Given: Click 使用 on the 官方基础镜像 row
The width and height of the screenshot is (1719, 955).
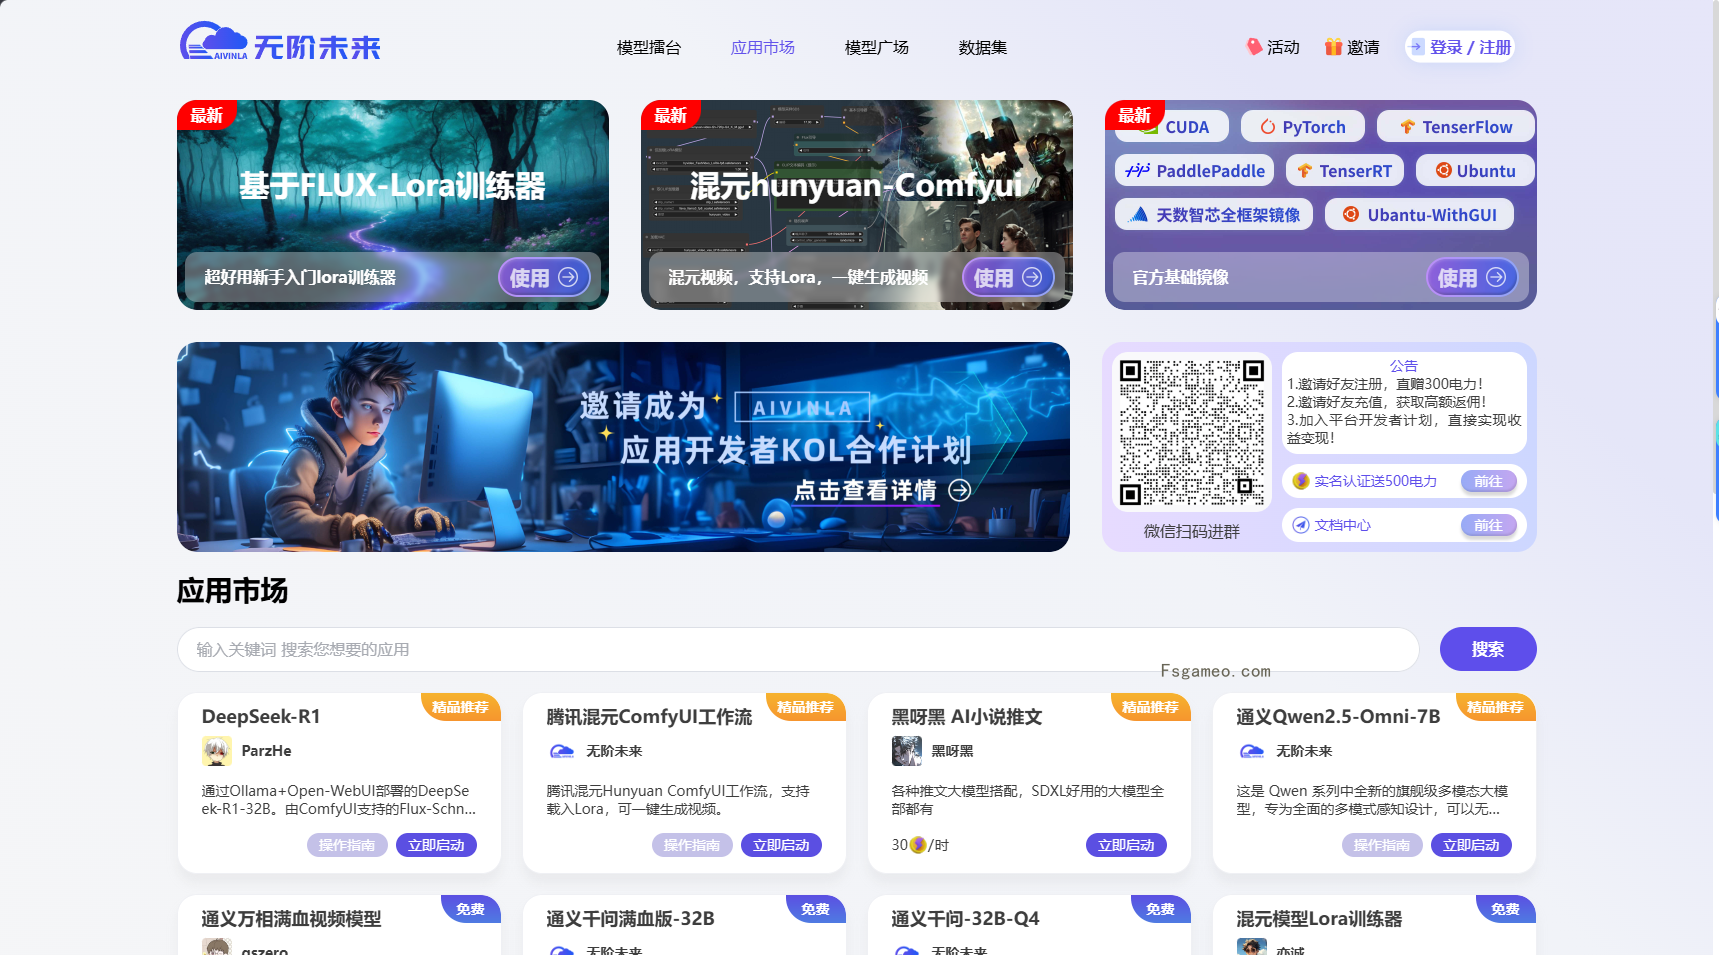Looking at the screenshot, I should (1472, 277).
